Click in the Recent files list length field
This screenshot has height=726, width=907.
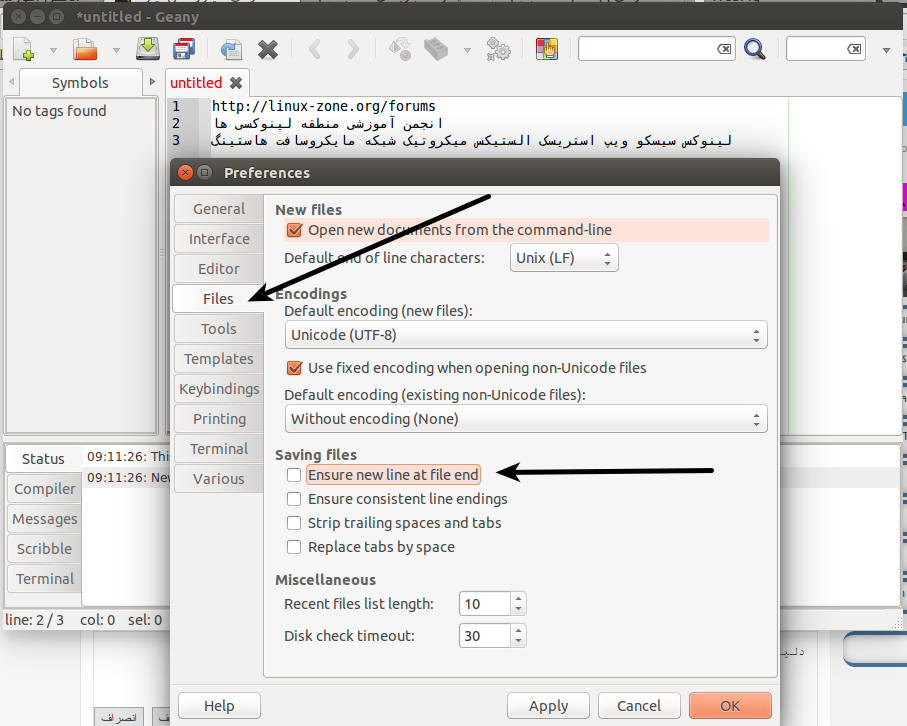point(484,604)
